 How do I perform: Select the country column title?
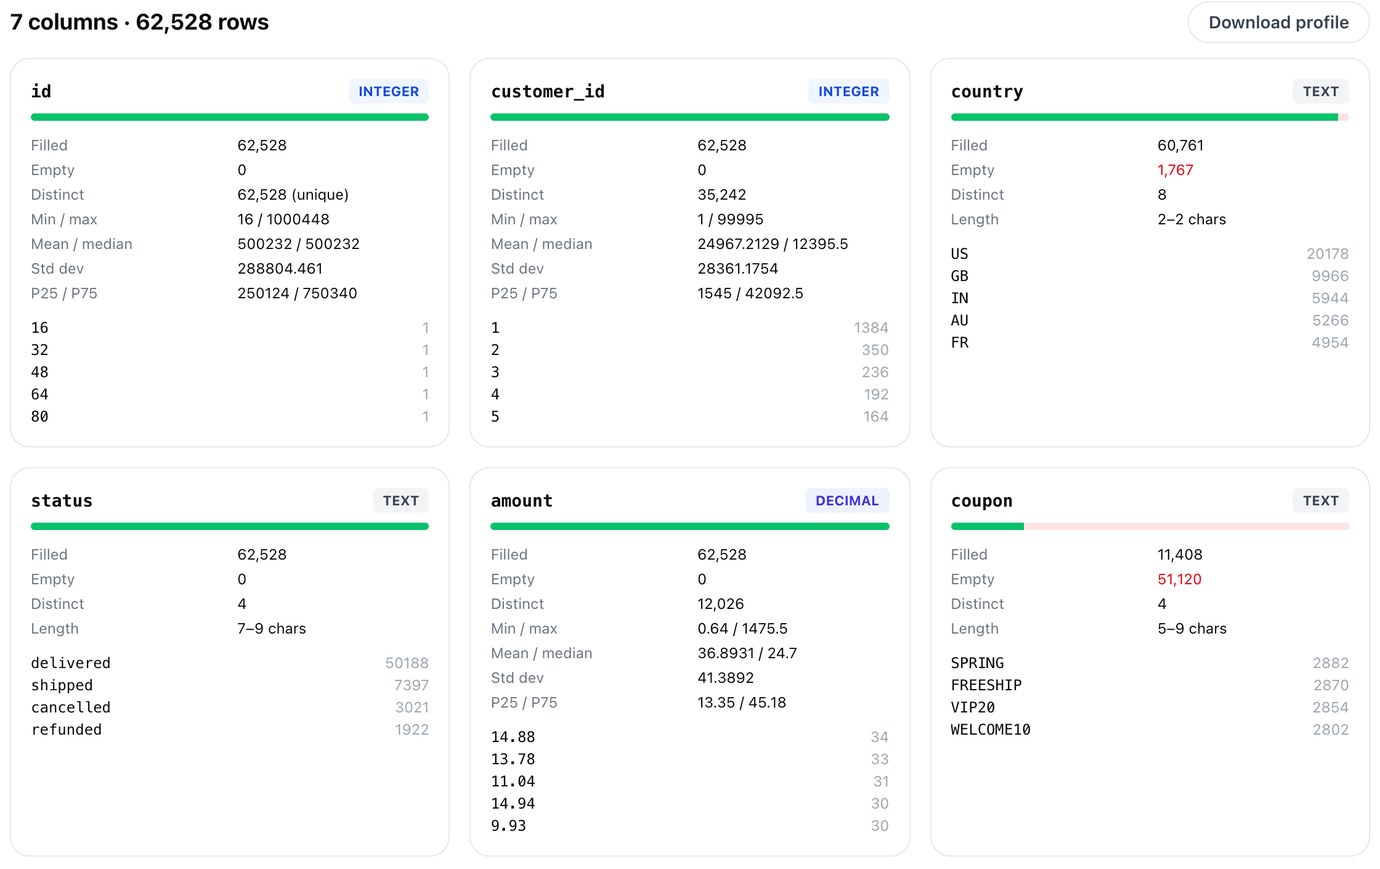(x=987, y=91)
